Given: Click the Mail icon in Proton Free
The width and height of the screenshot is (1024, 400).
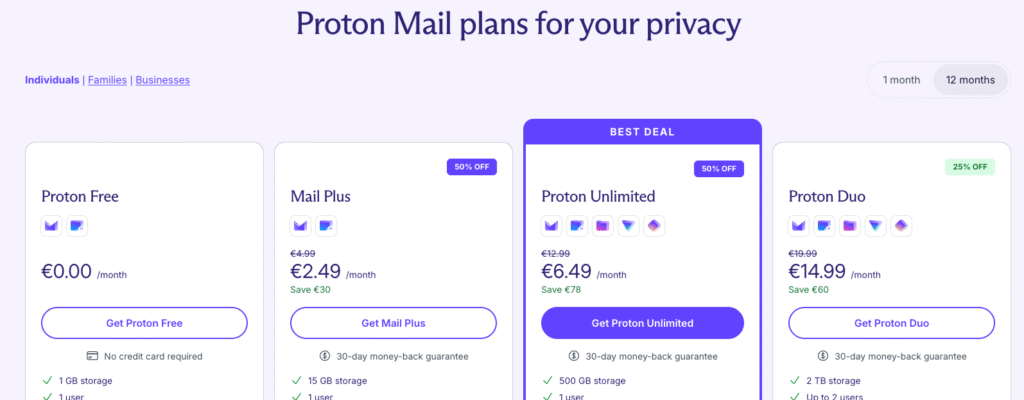Looking at the screenshot, I should (x=51, y=226).
